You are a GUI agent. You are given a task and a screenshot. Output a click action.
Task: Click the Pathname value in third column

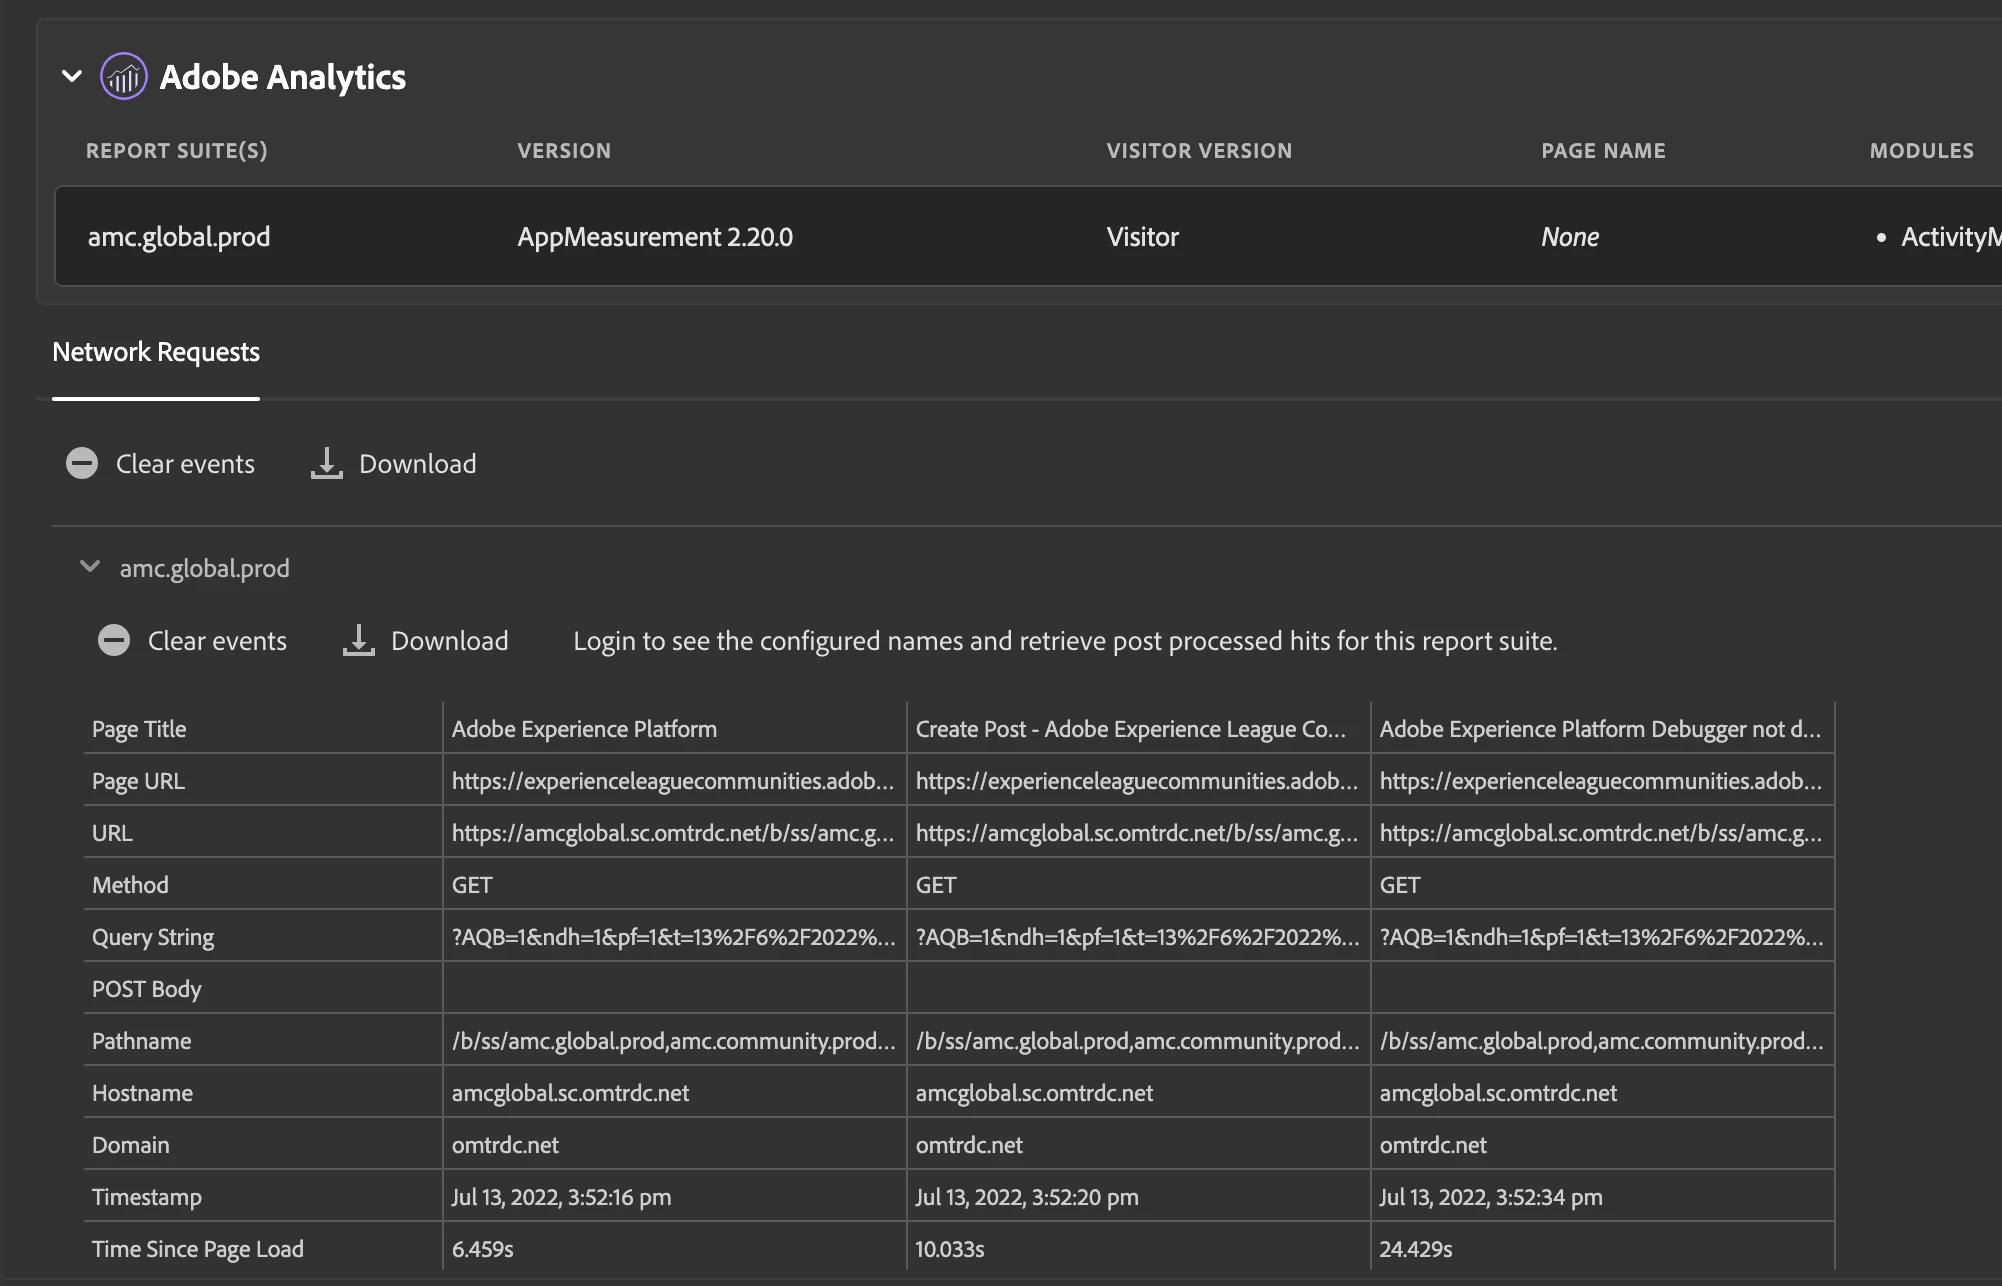click(x=1600, y=1041)
